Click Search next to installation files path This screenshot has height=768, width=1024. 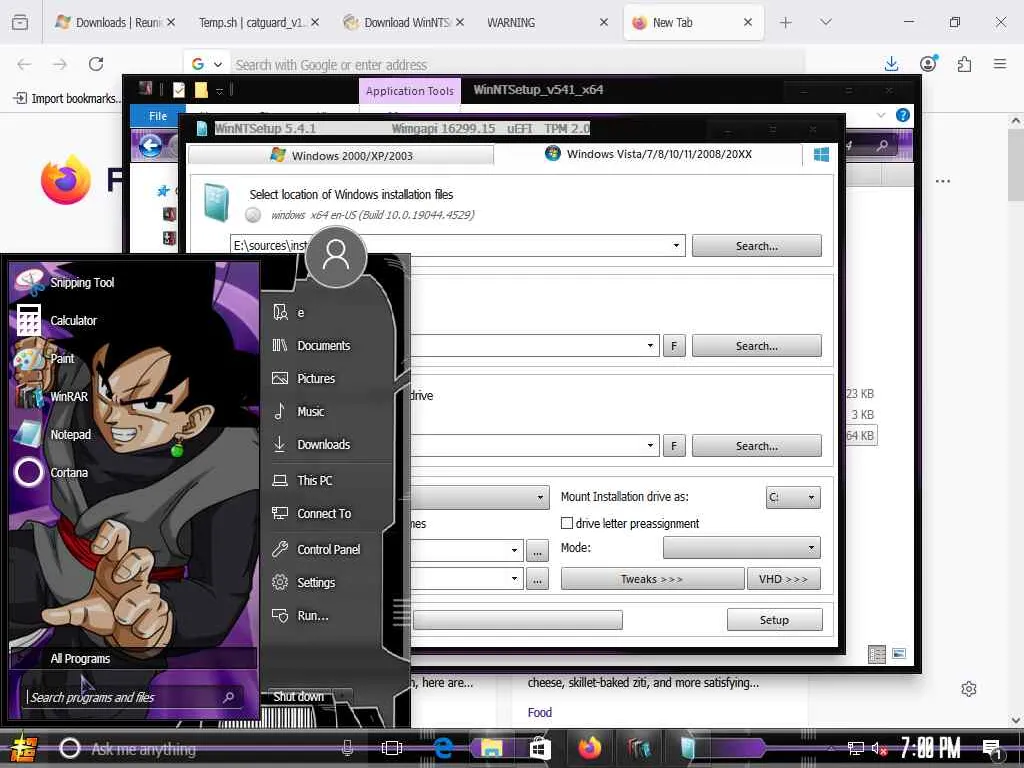756,246
